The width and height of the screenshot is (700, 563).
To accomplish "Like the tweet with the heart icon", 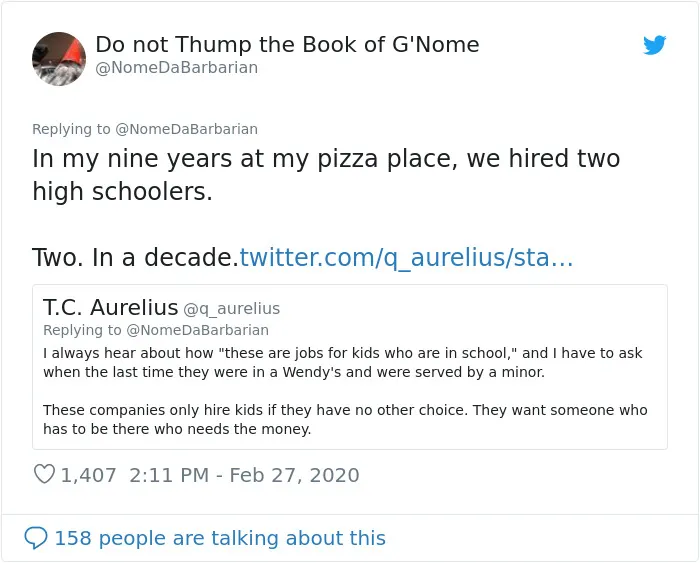I will (x=44, y=474).
